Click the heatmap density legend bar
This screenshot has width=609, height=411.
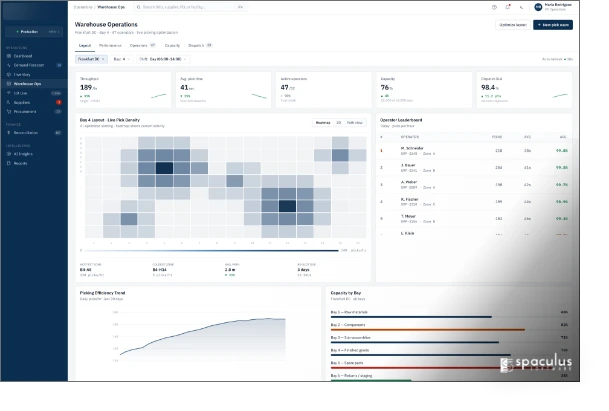(x=211, y=251)
